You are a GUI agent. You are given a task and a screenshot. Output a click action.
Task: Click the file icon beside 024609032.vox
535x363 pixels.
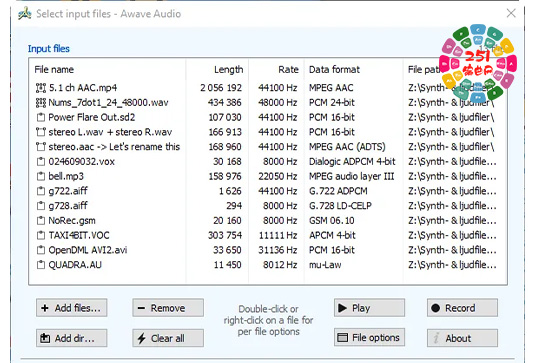click(41, 161)
